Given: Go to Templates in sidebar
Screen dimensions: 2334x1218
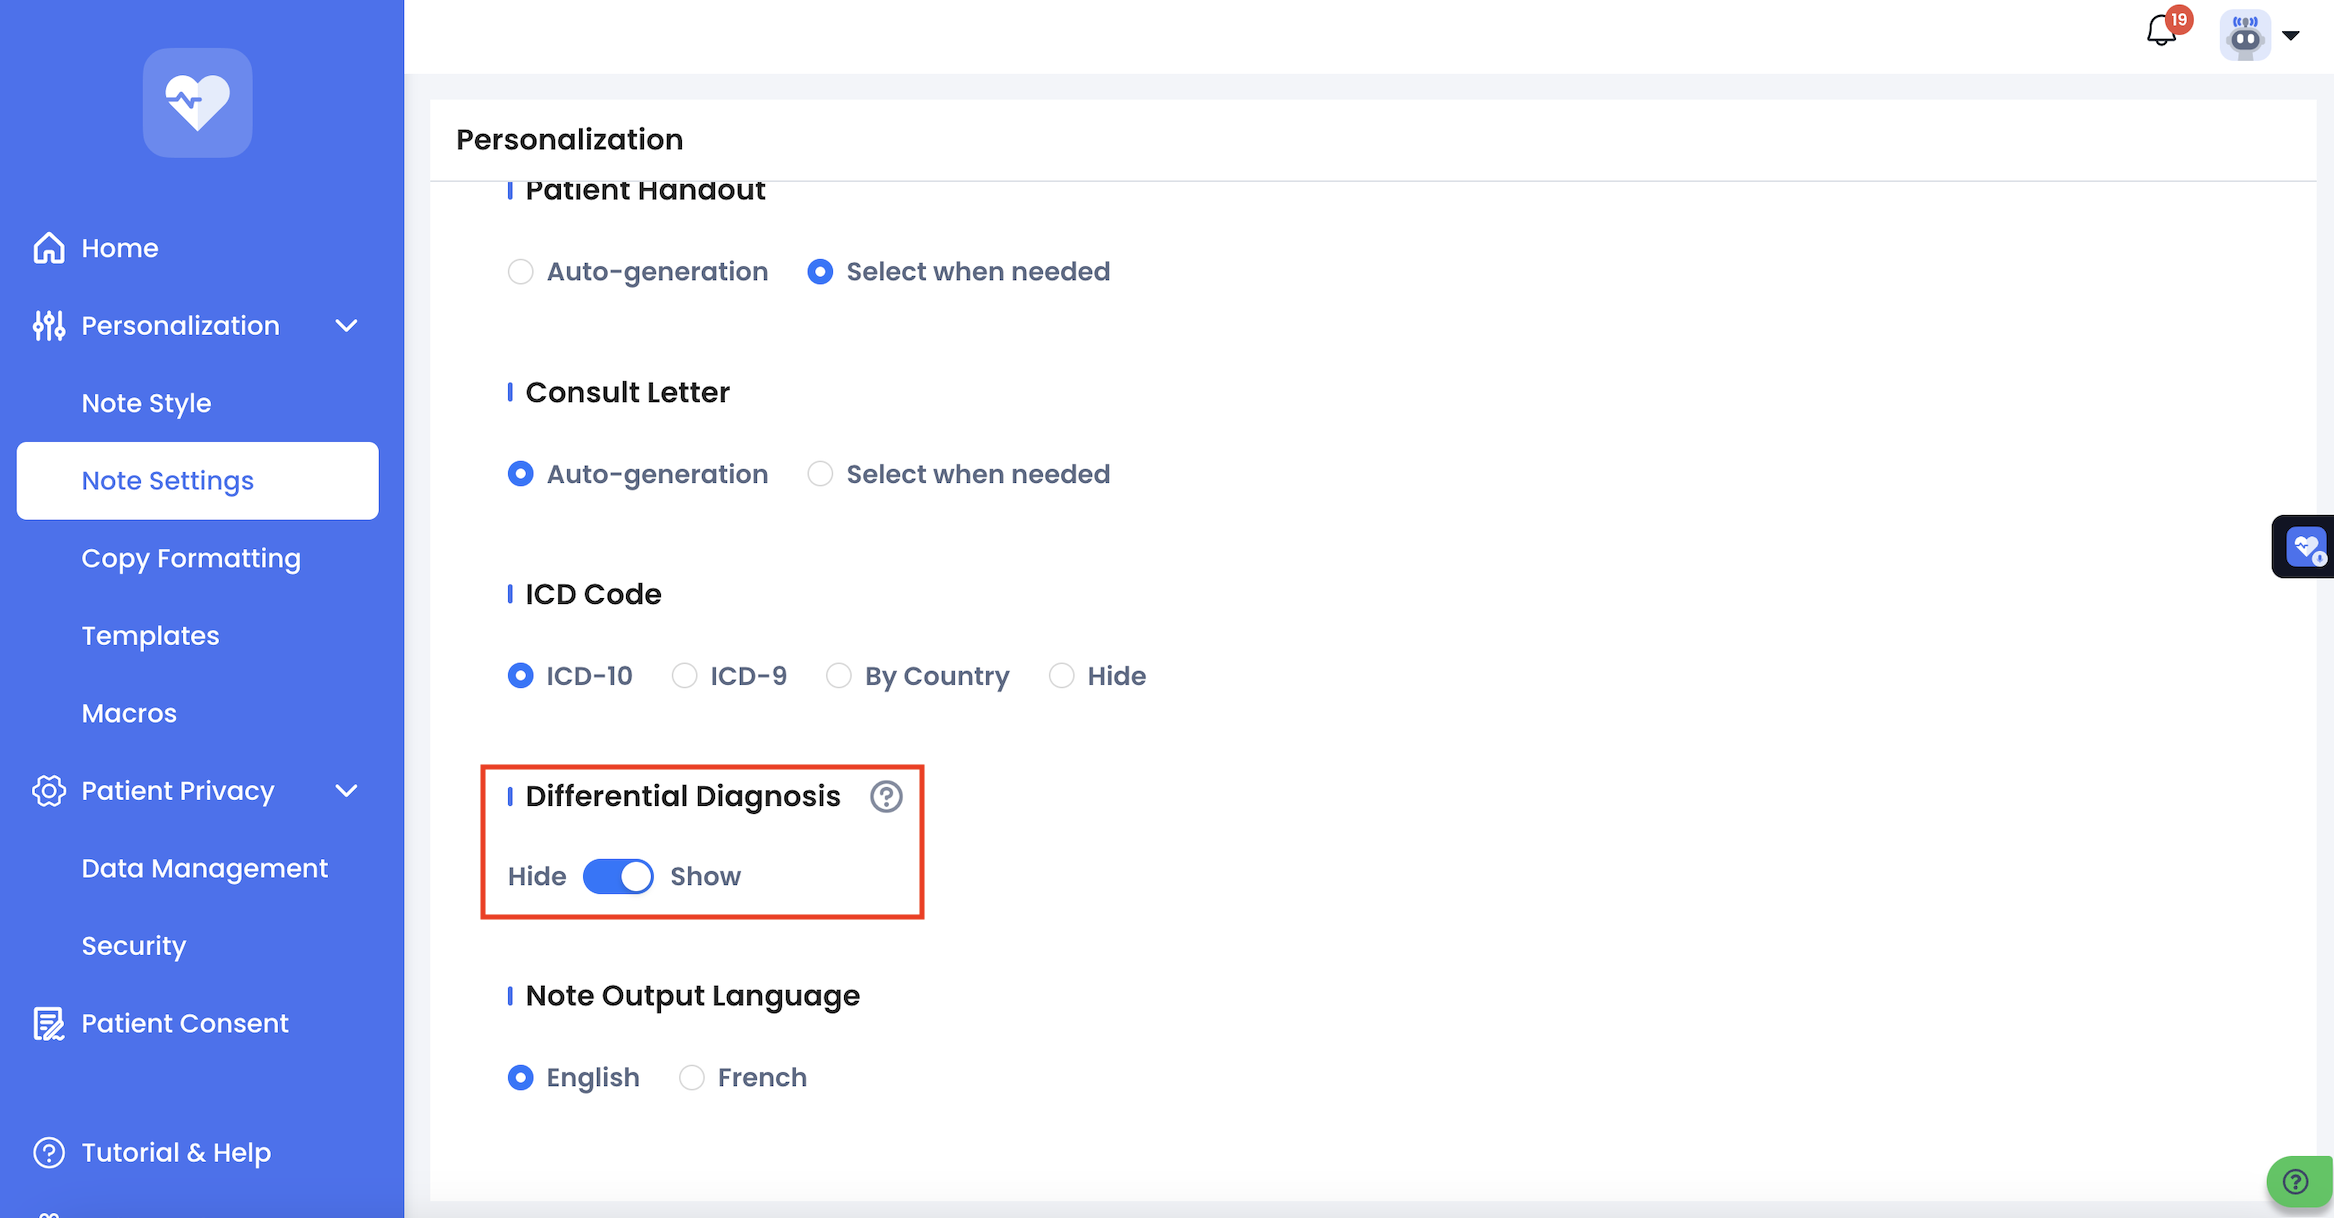Looking at the screenshot, I should click(150, 635).
